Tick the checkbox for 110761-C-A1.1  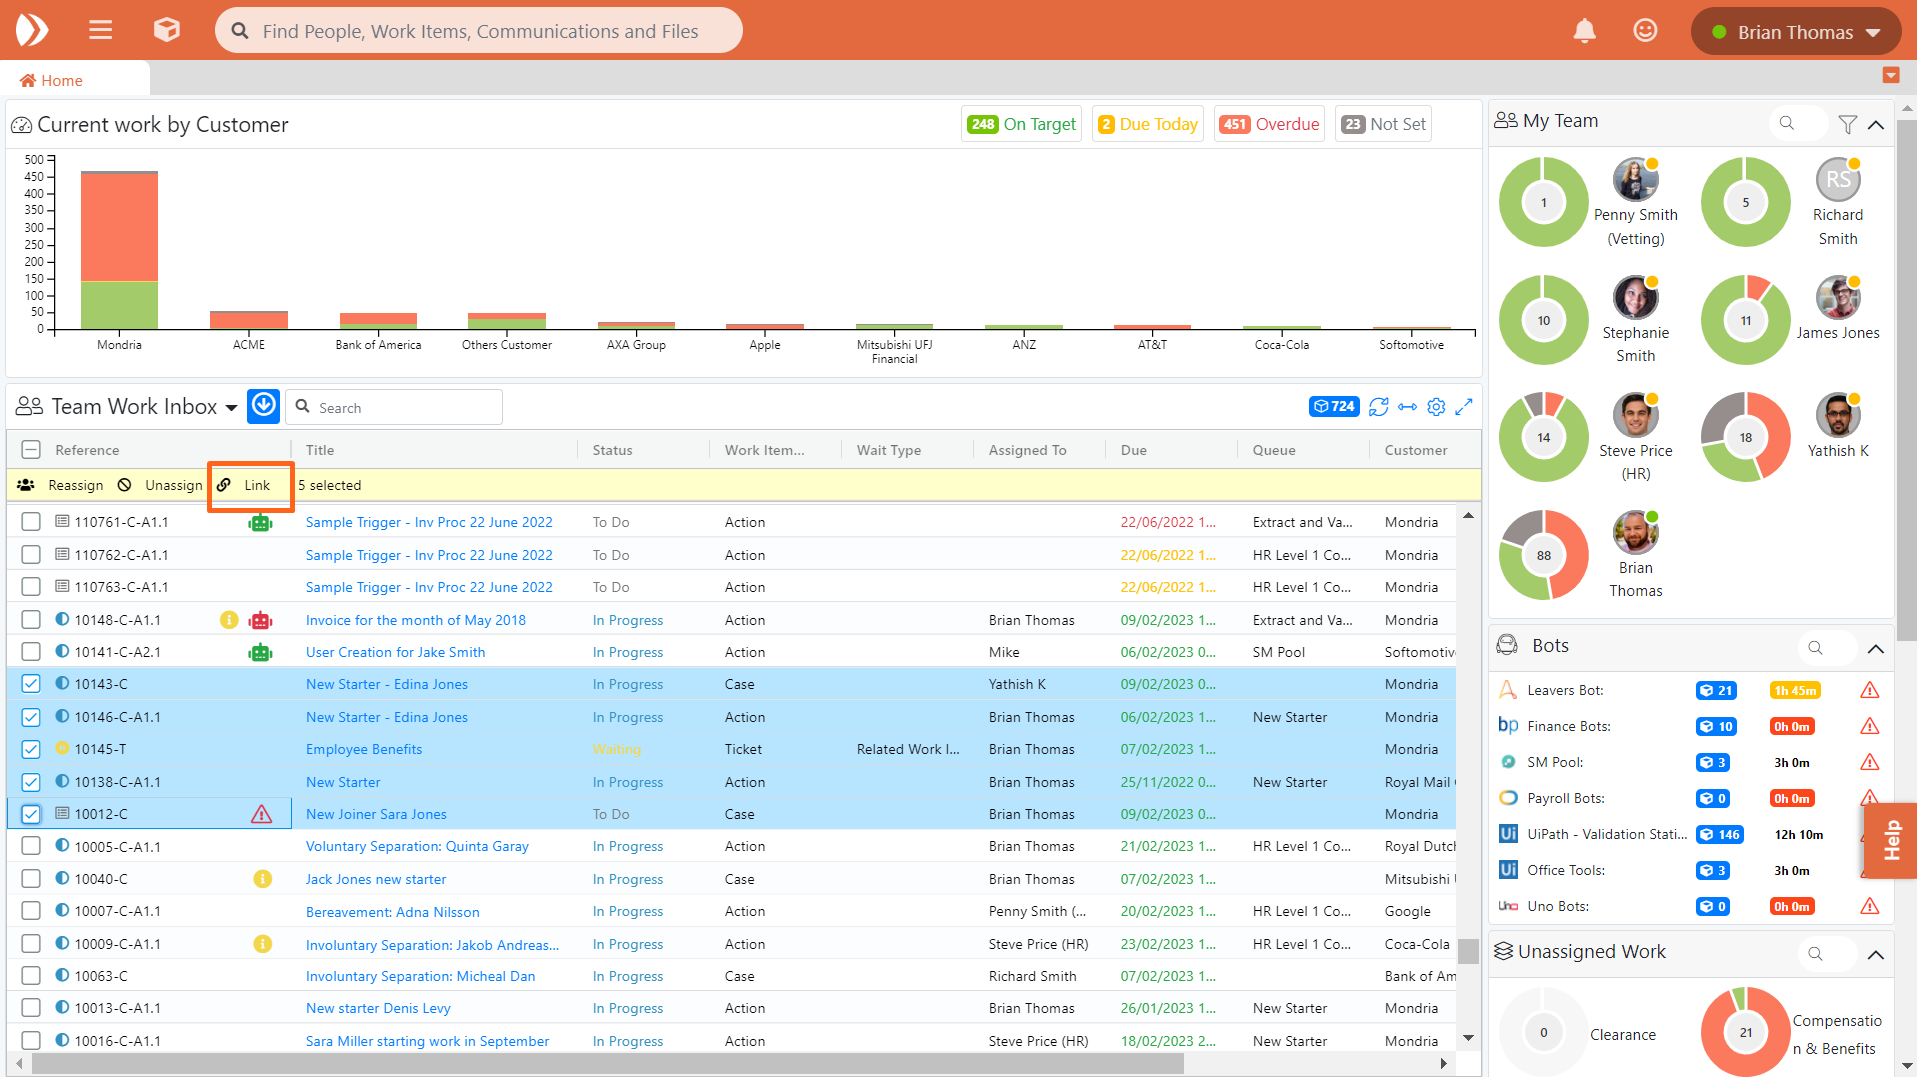click(31, 522)
